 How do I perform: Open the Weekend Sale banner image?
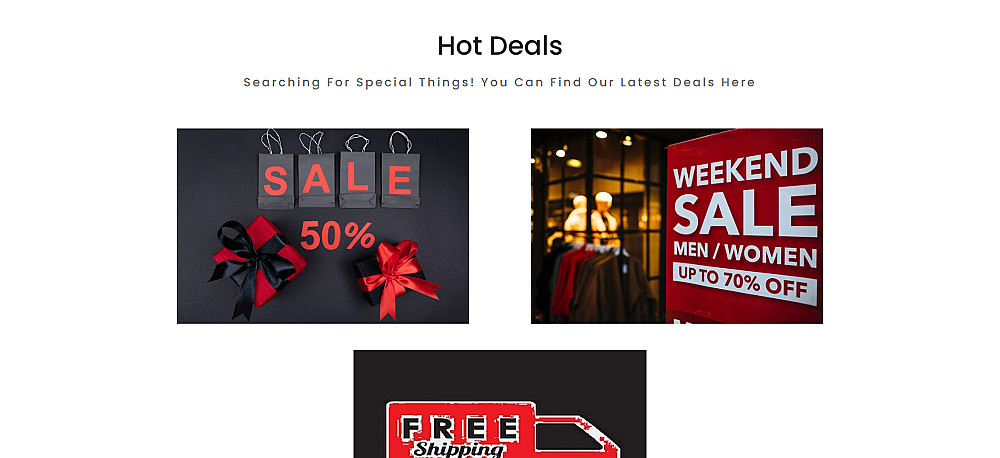click(x=677, y=226)
